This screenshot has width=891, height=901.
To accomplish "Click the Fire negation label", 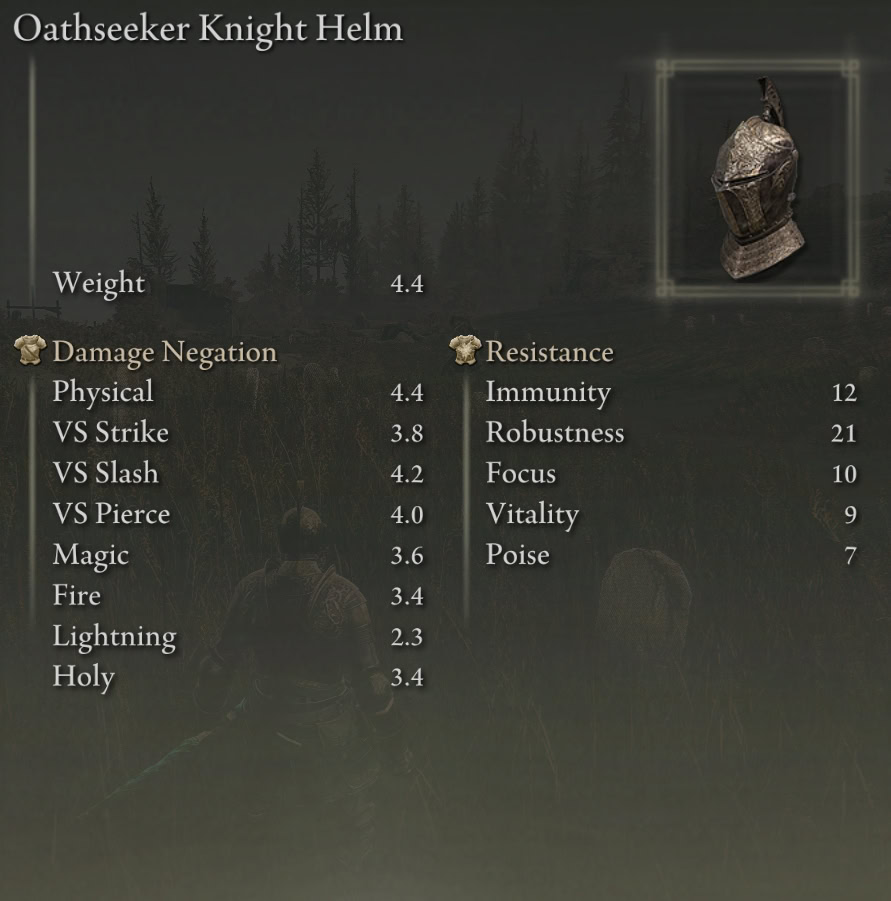I will 76,595.
